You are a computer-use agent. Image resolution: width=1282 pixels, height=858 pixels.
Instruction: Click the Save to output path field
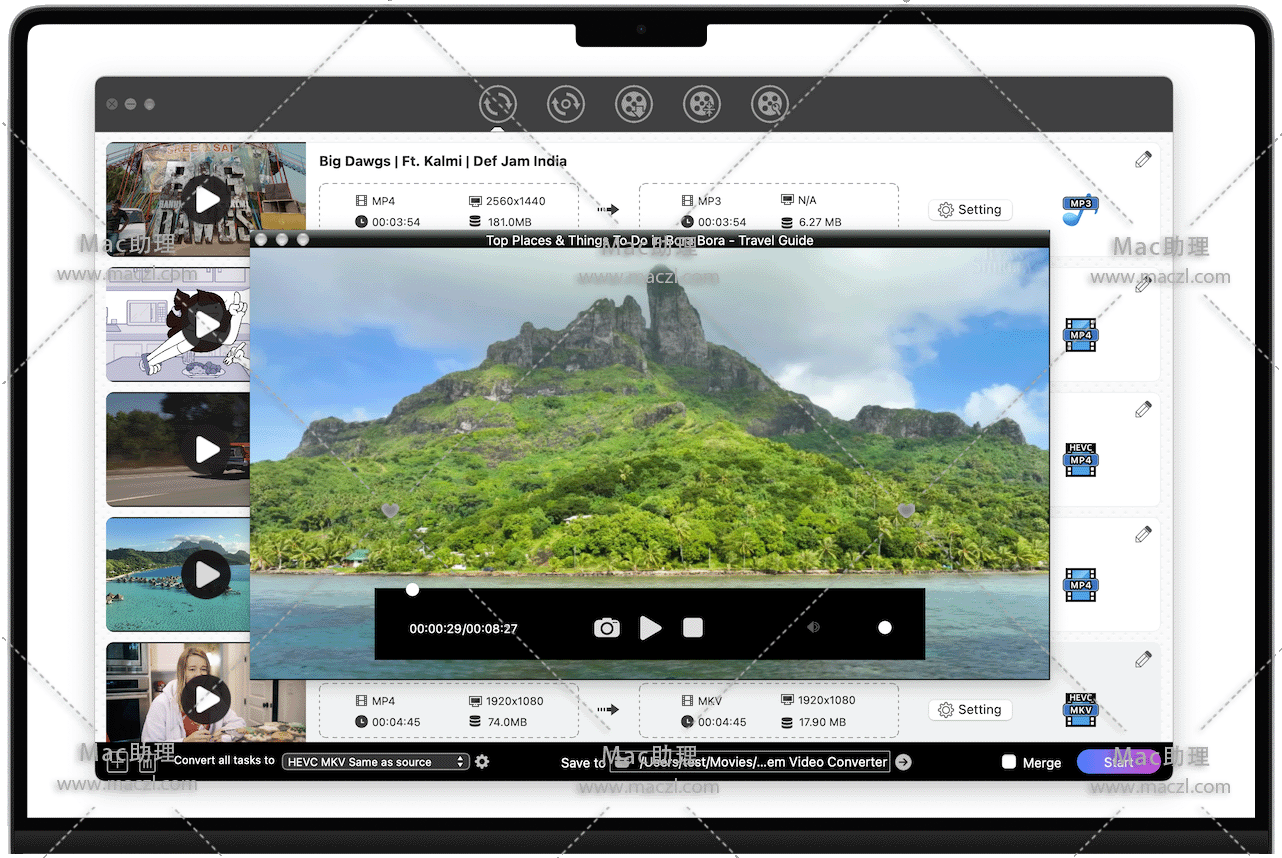762,762
